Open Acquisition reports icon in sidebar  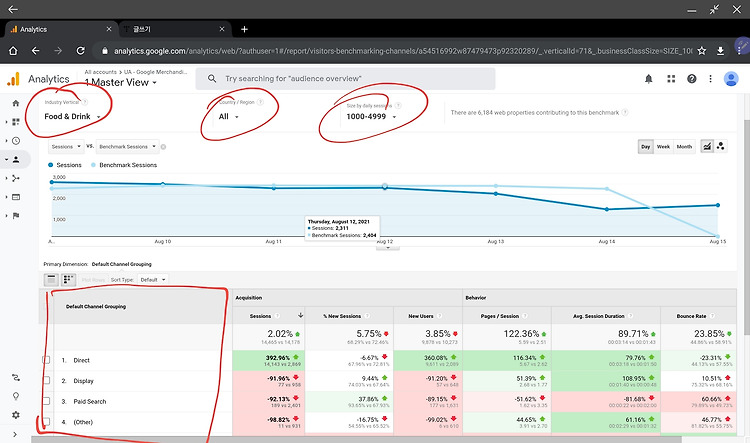pos(16,178)
